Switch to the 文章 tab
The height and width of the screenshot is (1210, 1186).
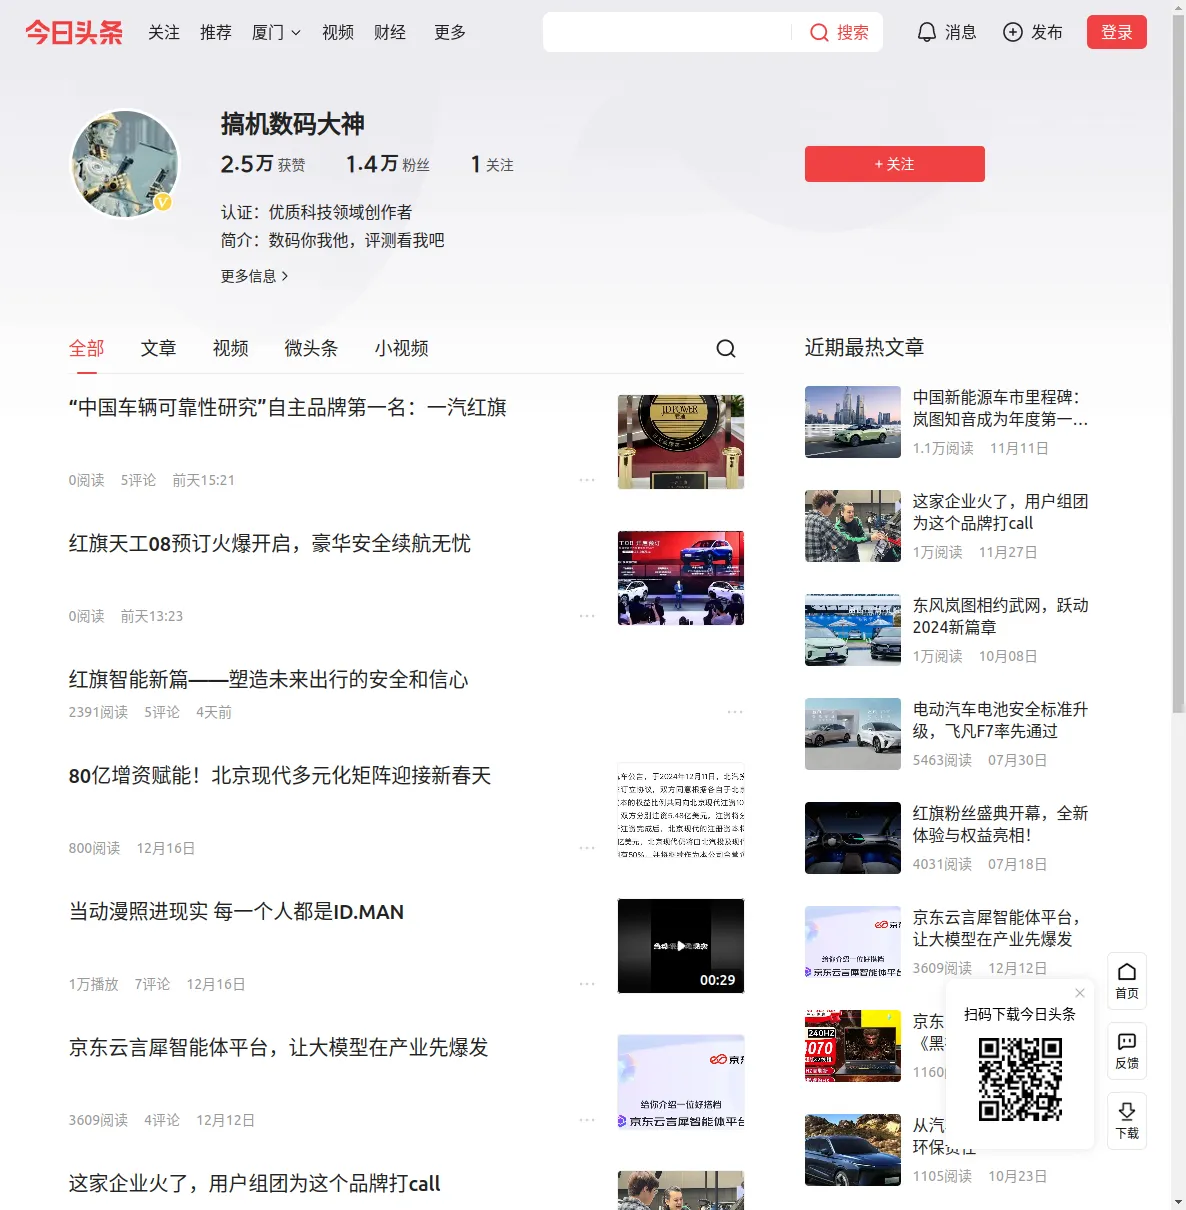pyautogui.click(x=159, y=348)
